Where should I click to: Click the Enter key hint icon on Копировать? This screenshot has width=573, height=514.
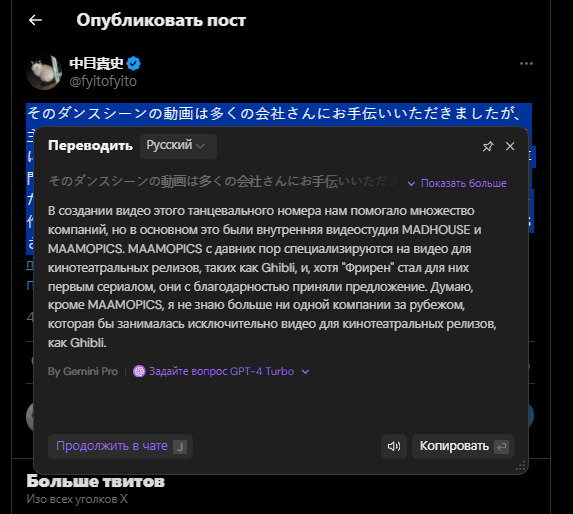click(501, 446)
